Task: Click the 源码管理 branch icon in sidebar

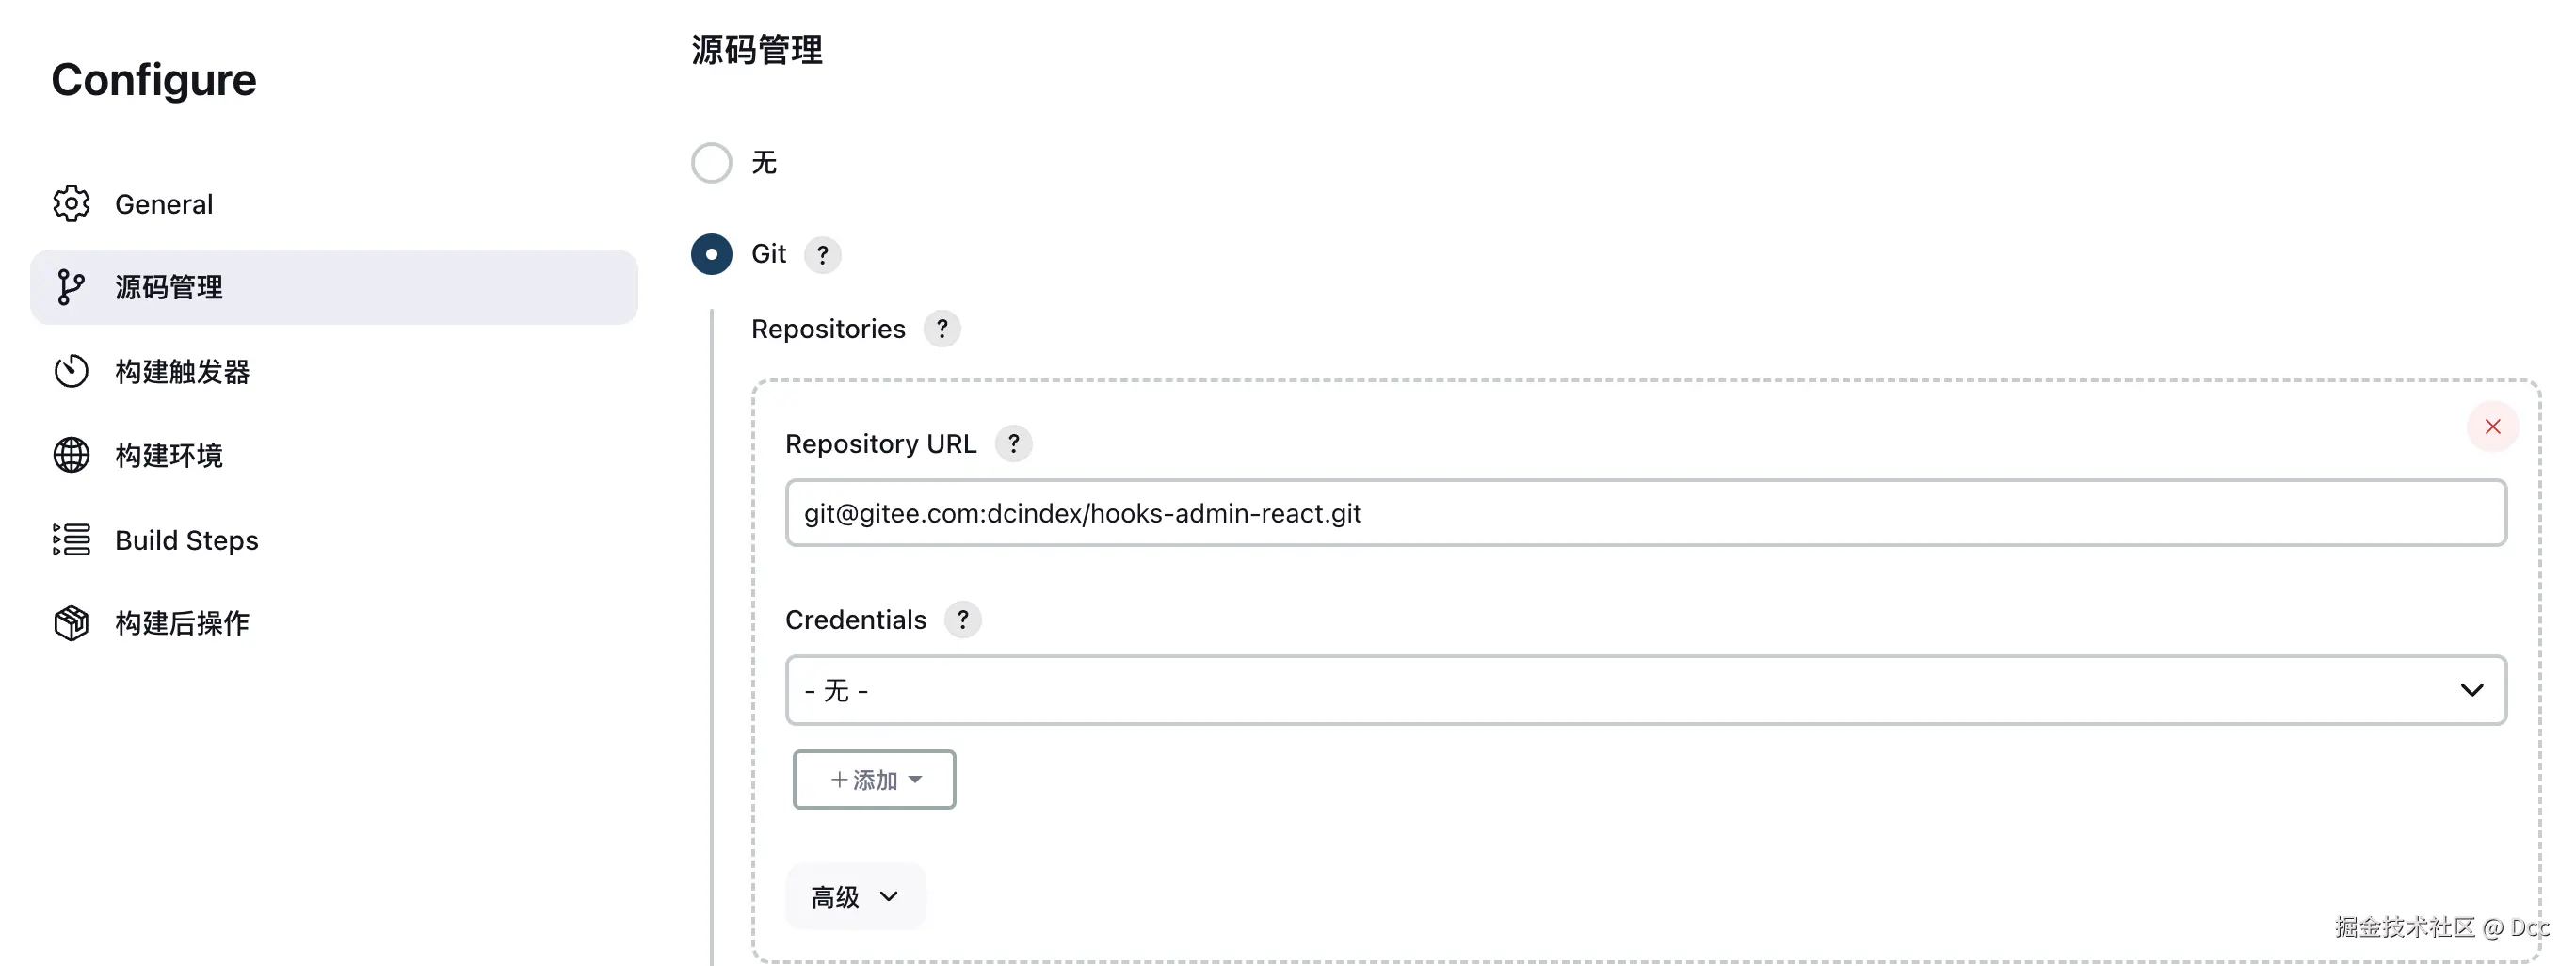Action: click(x=71, y=287)
